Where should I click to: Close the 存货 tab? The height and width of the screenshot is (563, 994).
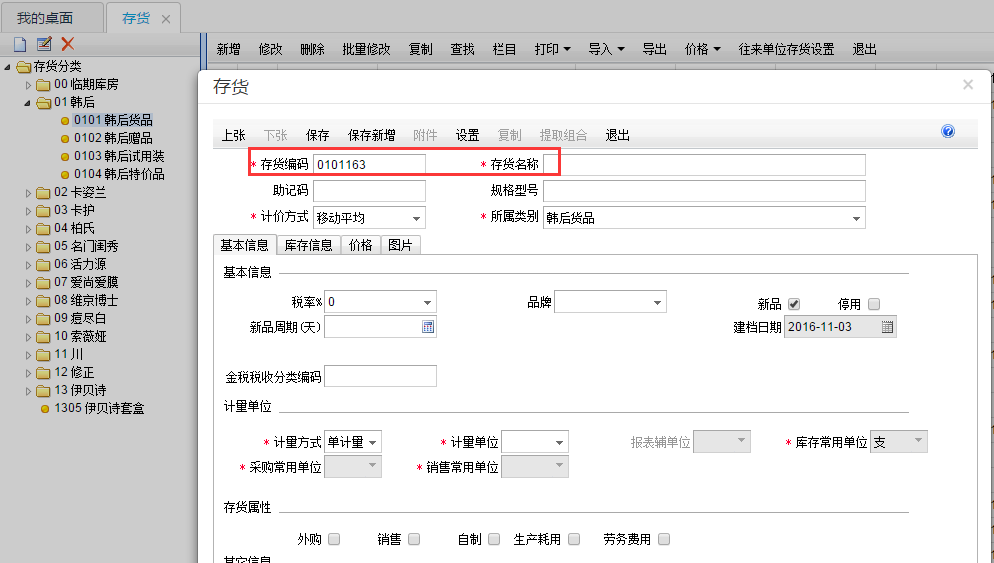pos(165,19)
